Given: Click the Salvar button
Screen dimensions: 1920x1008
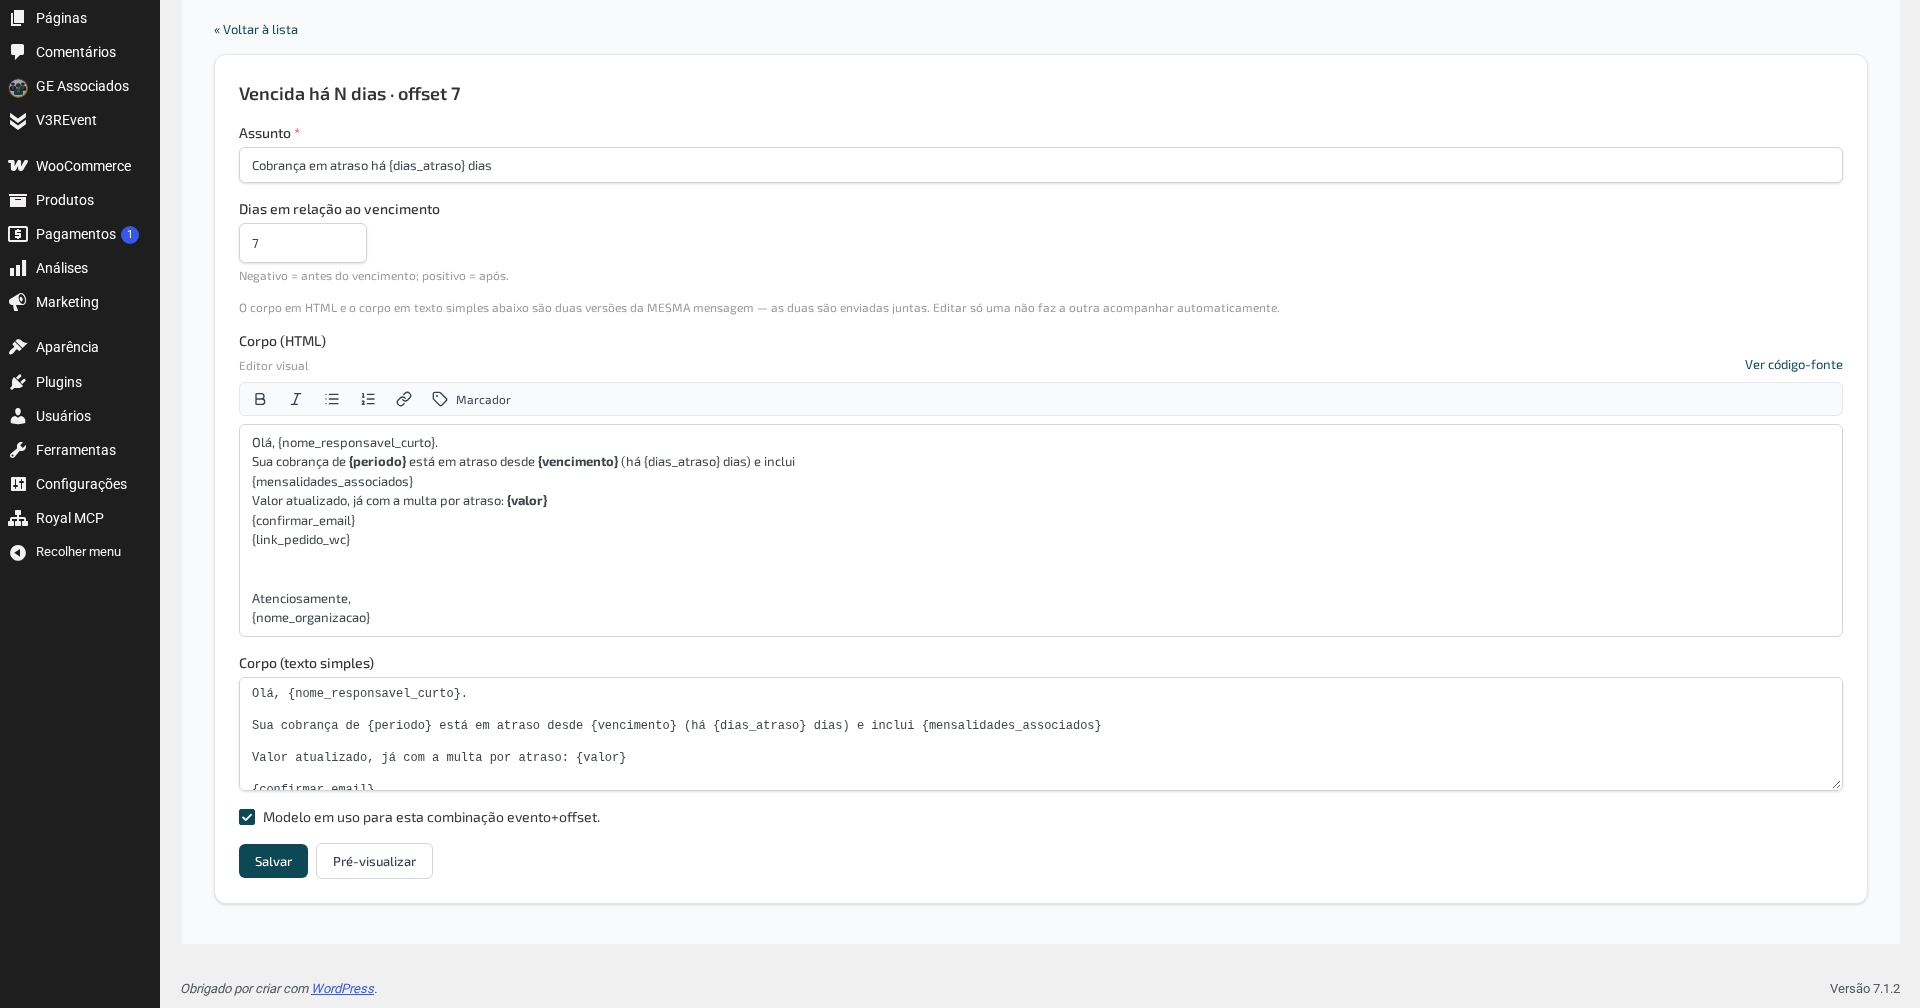Looking at the screenshot, I should pyautogui.click(x=273, y=861).
